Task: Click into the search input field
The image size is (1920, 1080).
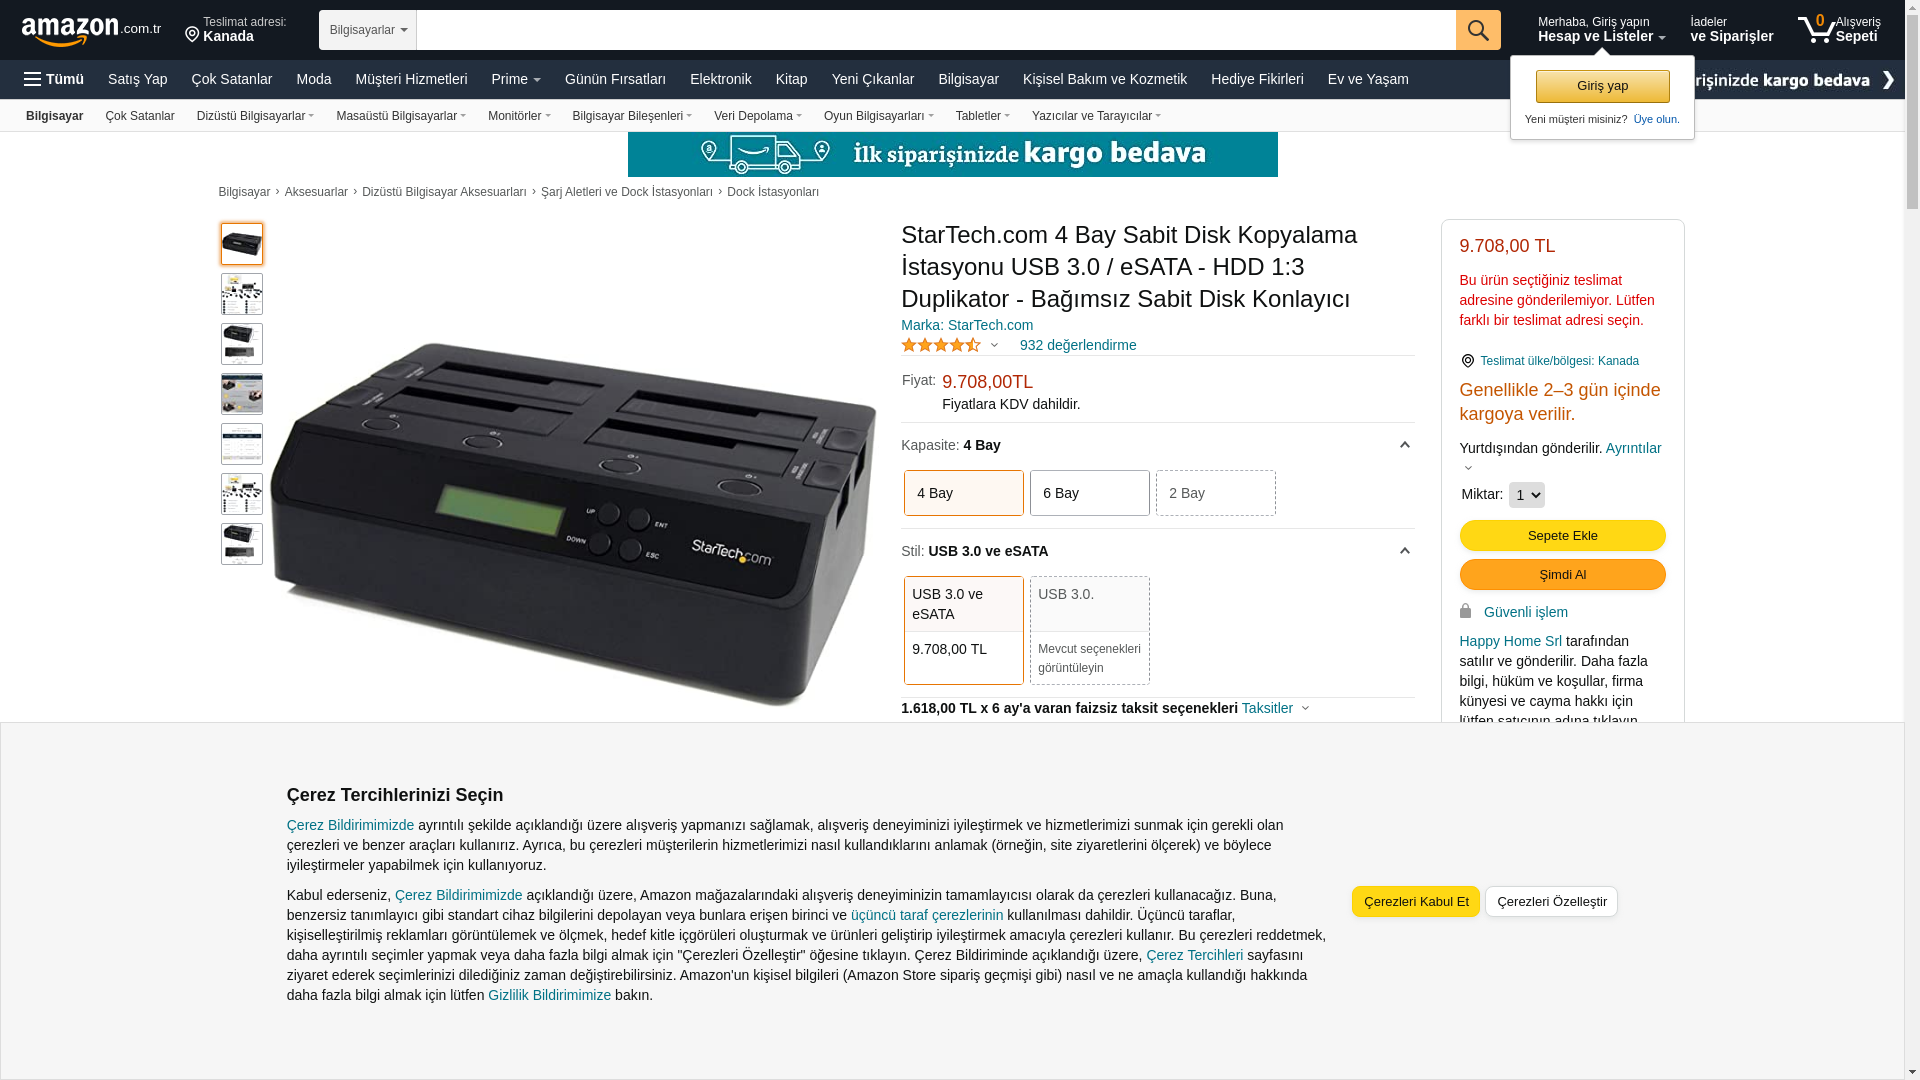Action: pos(936,30)
